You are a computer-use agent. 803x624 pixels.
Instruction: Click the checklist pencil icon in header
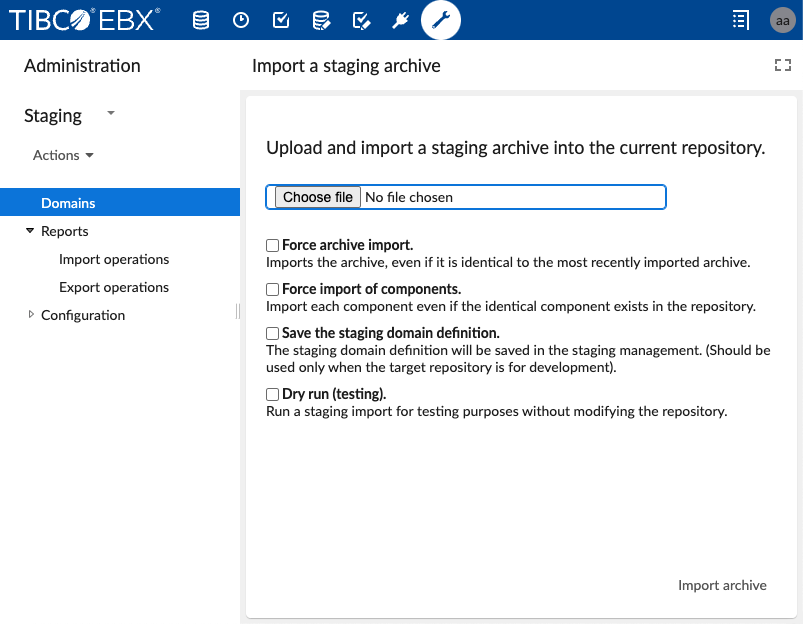(362, 20)
